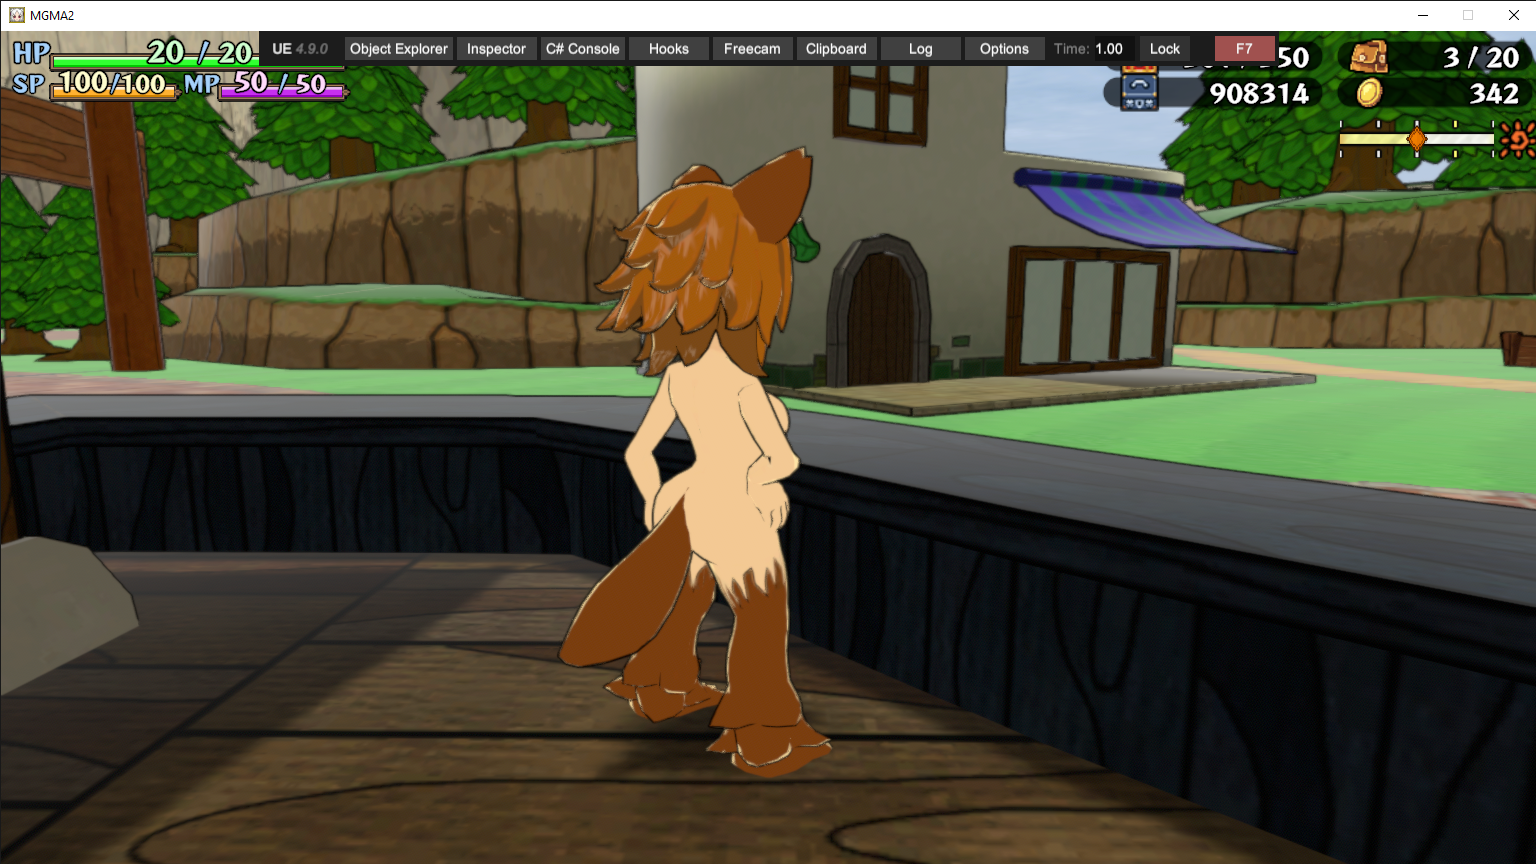The image size is (1536, 864).
Task: Click the Lock time button
Action: pos(1165,49)
